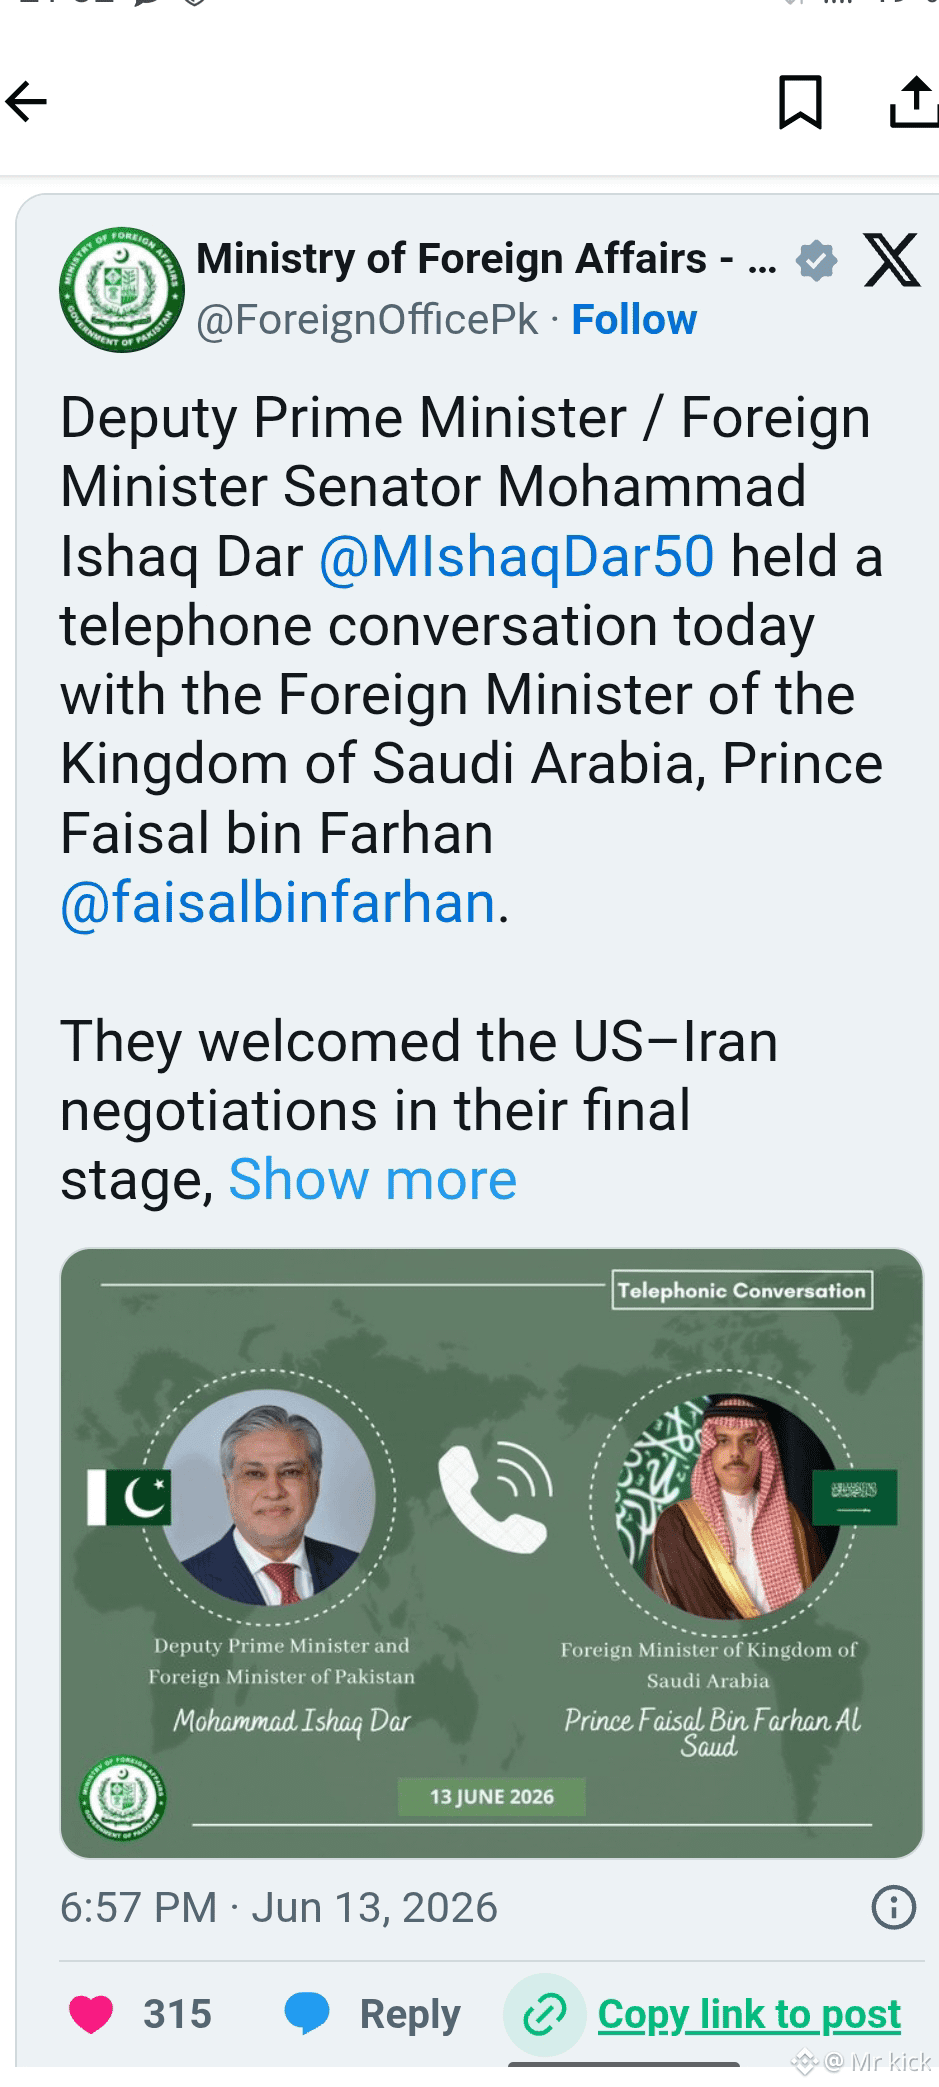
Task: Open the share/upload icon
Action: click(x=914, y=102)
